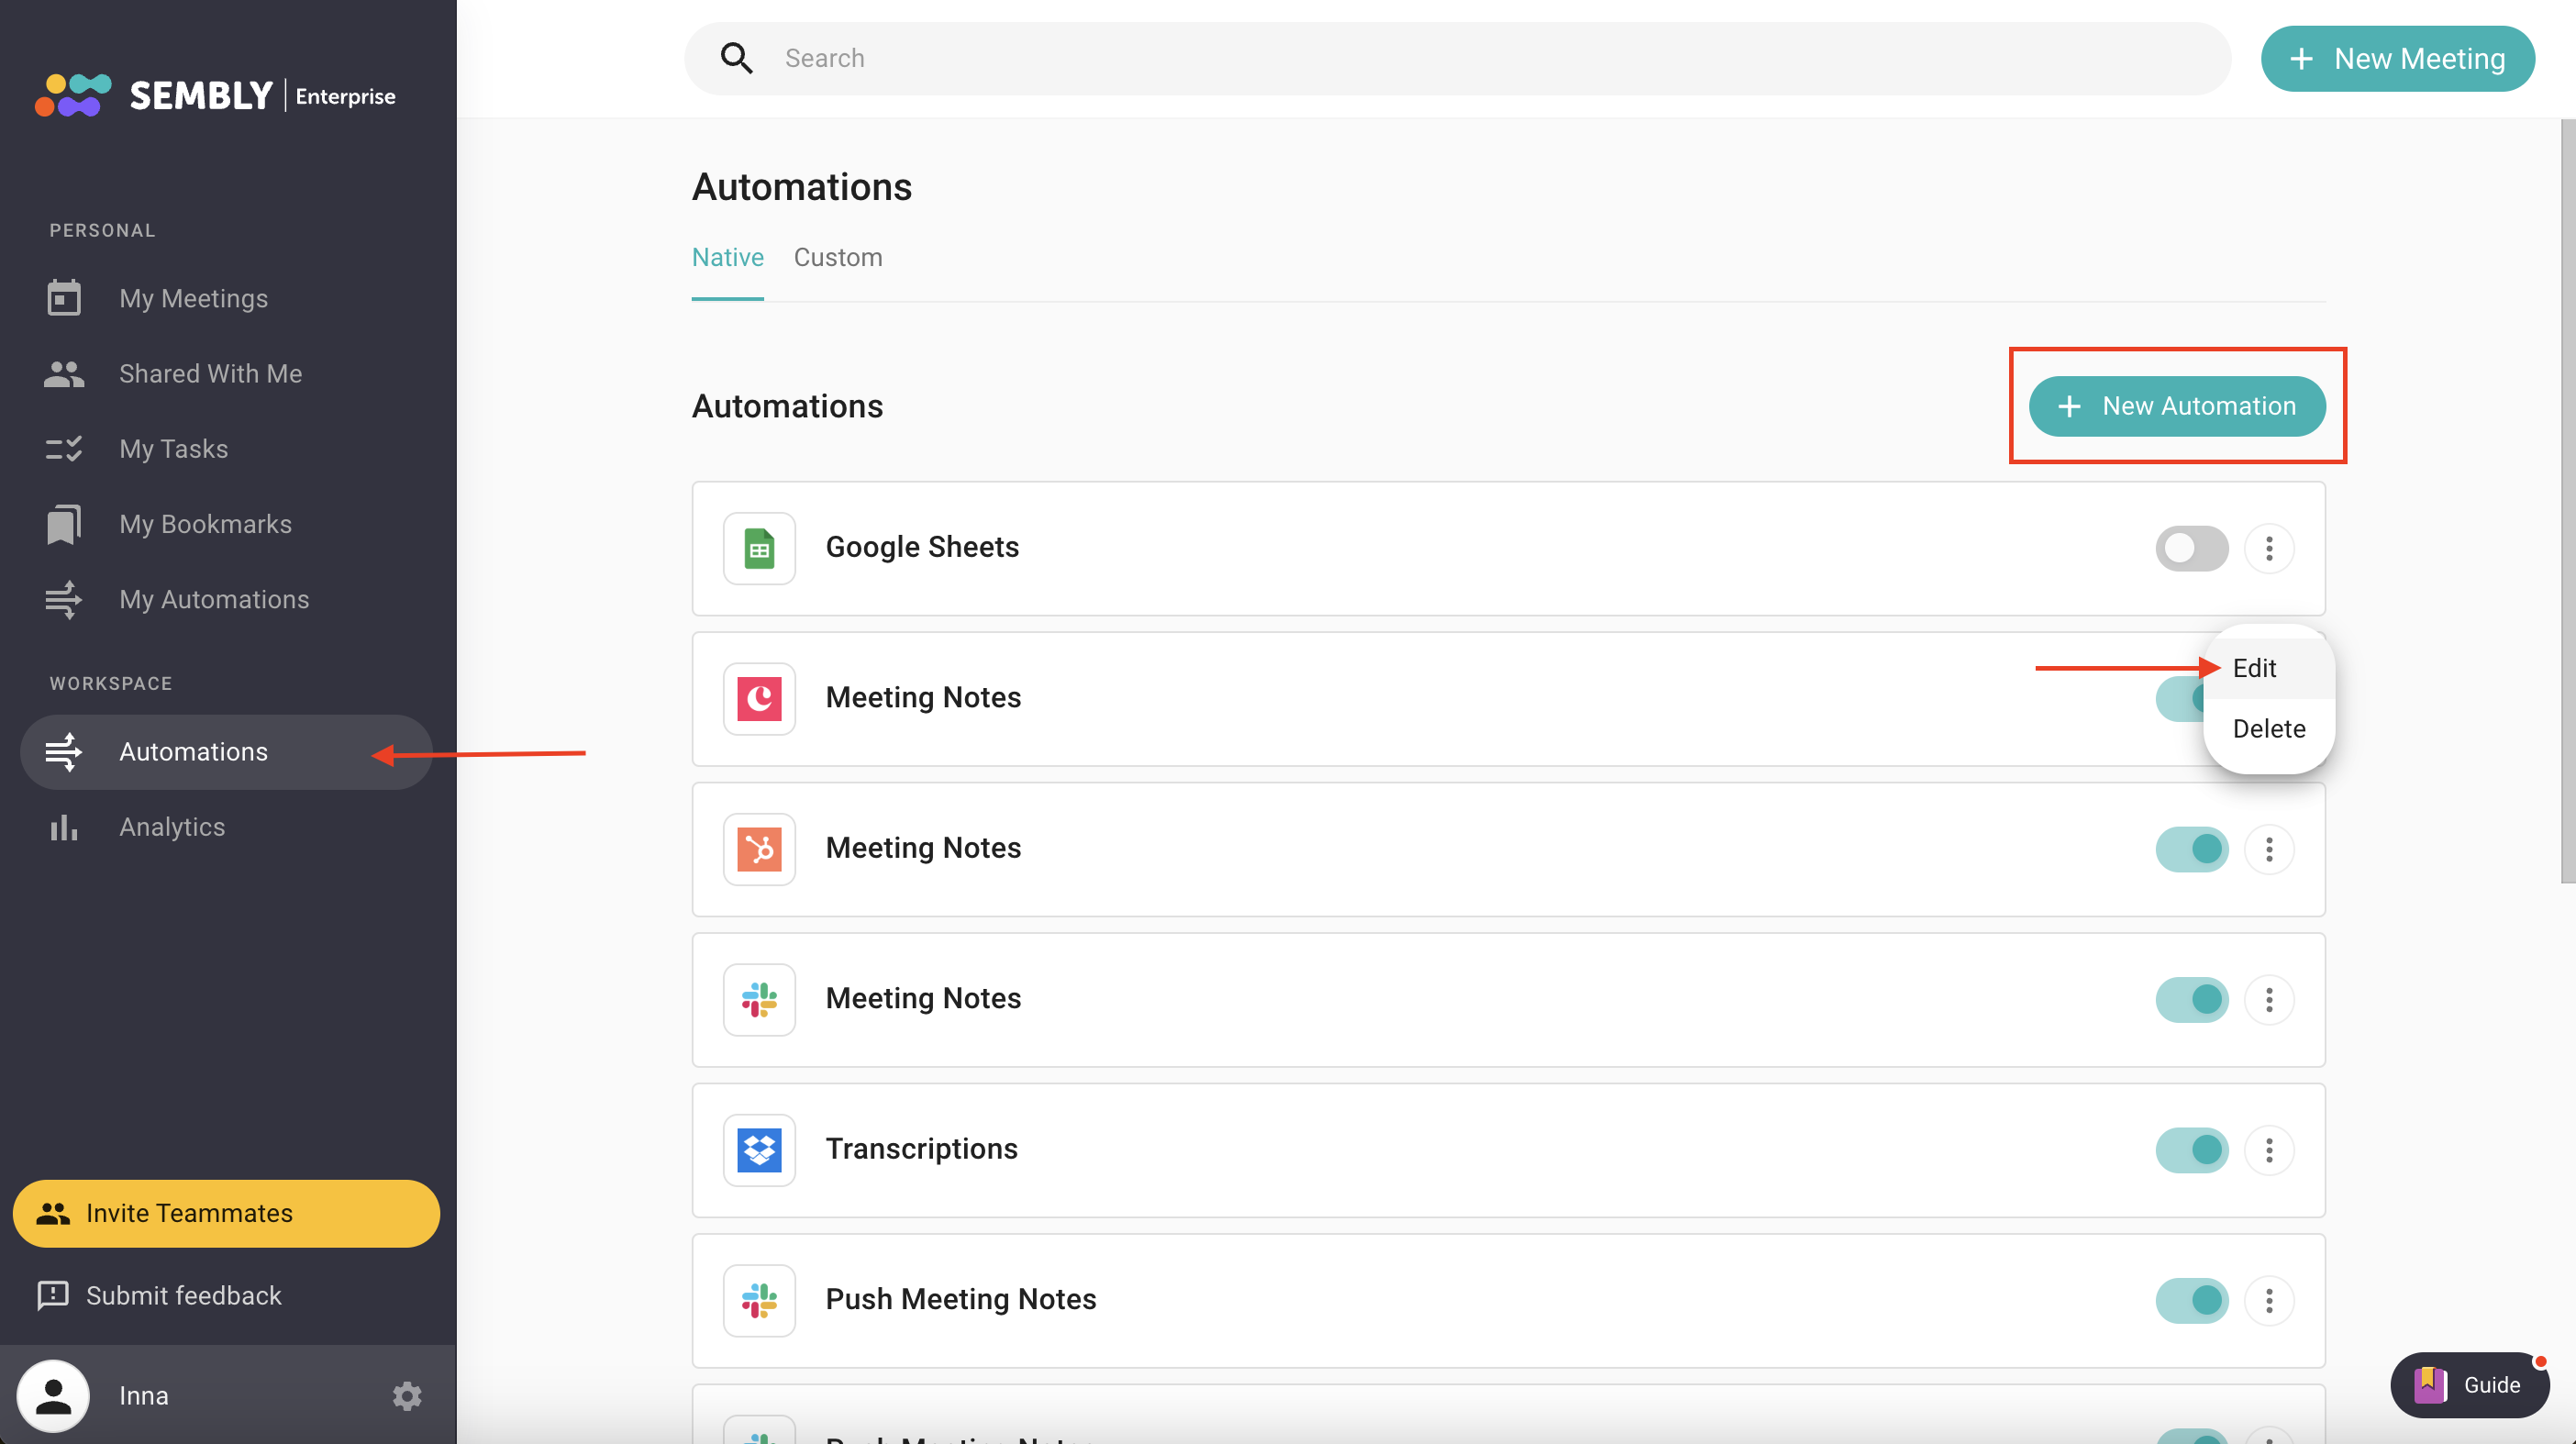Open three-dot menu for Google Sheets
Image resolution: width=2576 pixels, height=1444 pixels.
pos(2268,548)
